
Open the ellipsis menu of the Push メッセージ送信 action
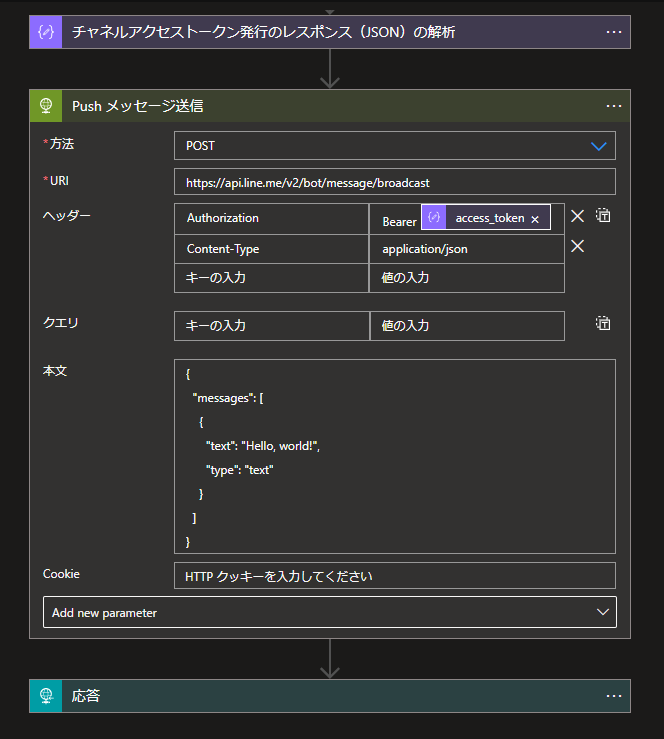click(614, 106)
